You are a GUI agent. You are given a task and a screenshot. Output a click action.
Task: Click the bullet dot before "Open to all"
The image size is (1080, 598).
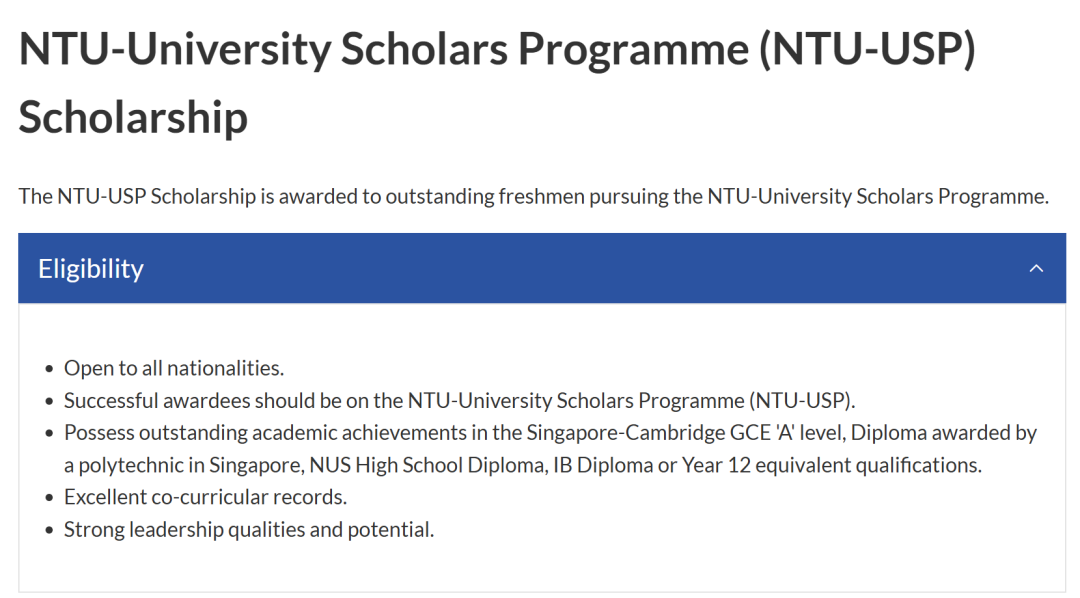pos(49,369)
